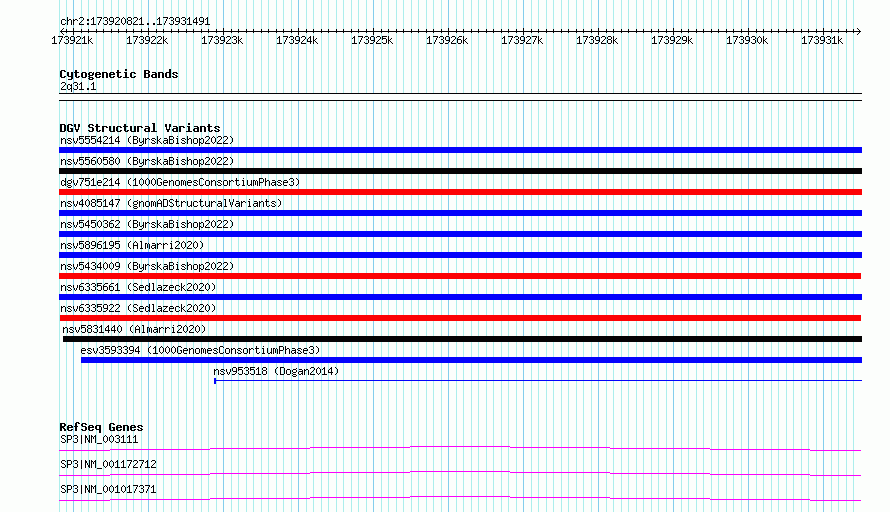Image resolution: width=890 pixels, height=512 pixels.
Task: Click the Cytogenetic Bands track title
Action: (x=119, y=74)
